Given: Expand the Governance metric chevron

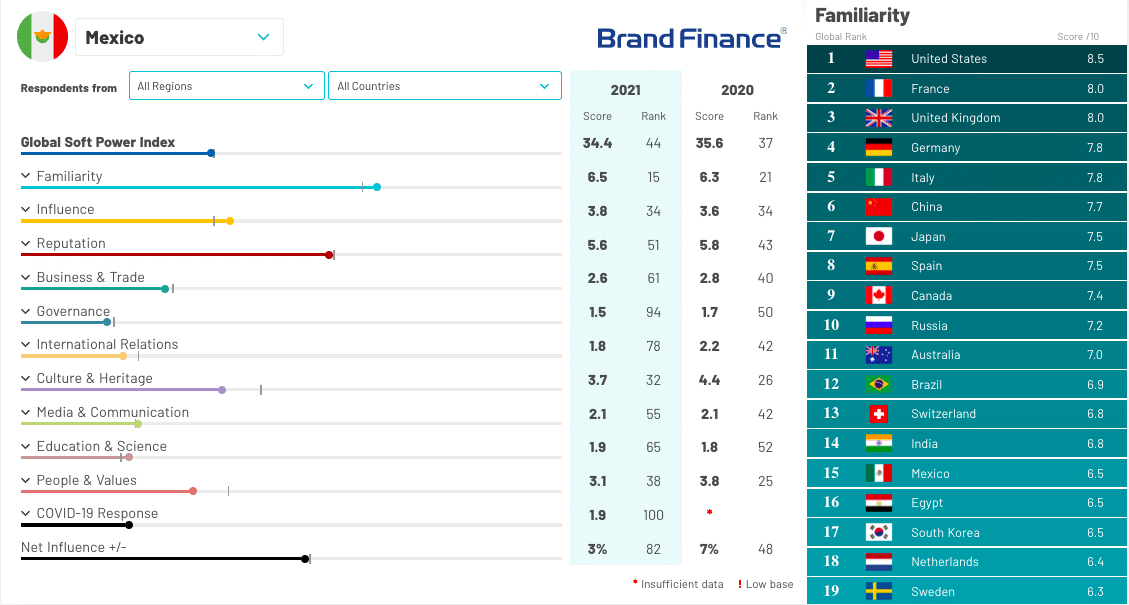Looking at the screenshot, I should point(26,311).
